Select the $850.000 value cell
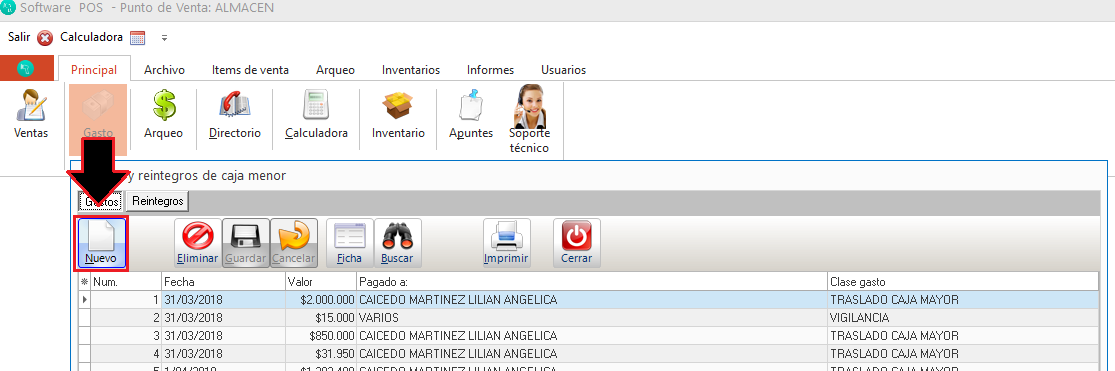 321,335
